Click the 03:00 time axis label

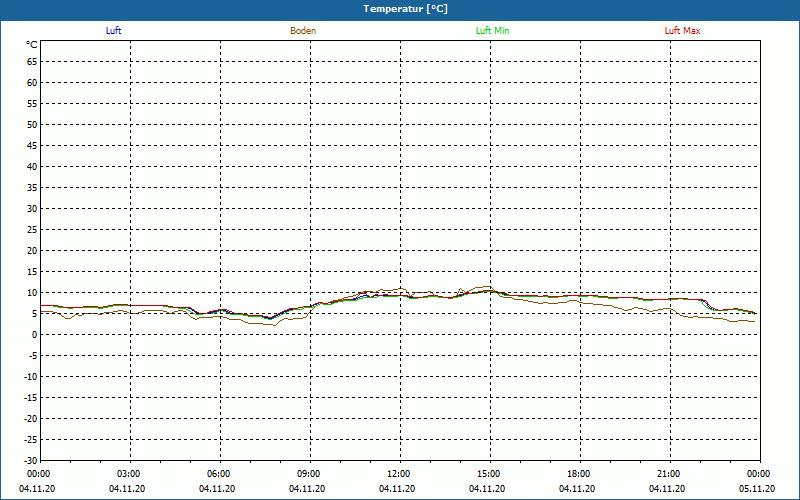click(x=129, y=474)
